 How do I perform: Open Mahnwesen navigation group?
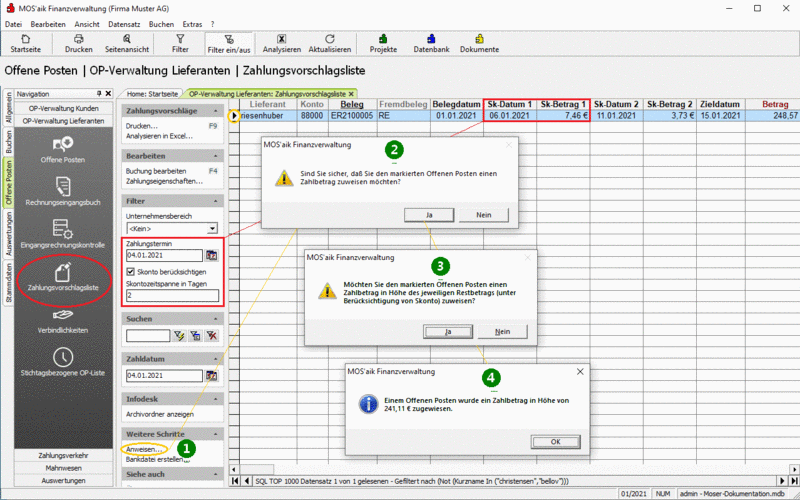[x=63, y=468]
